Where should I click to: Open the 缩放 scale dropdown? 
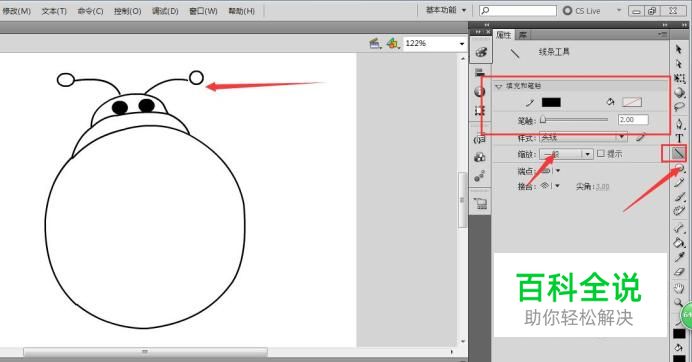coord(566,154)
